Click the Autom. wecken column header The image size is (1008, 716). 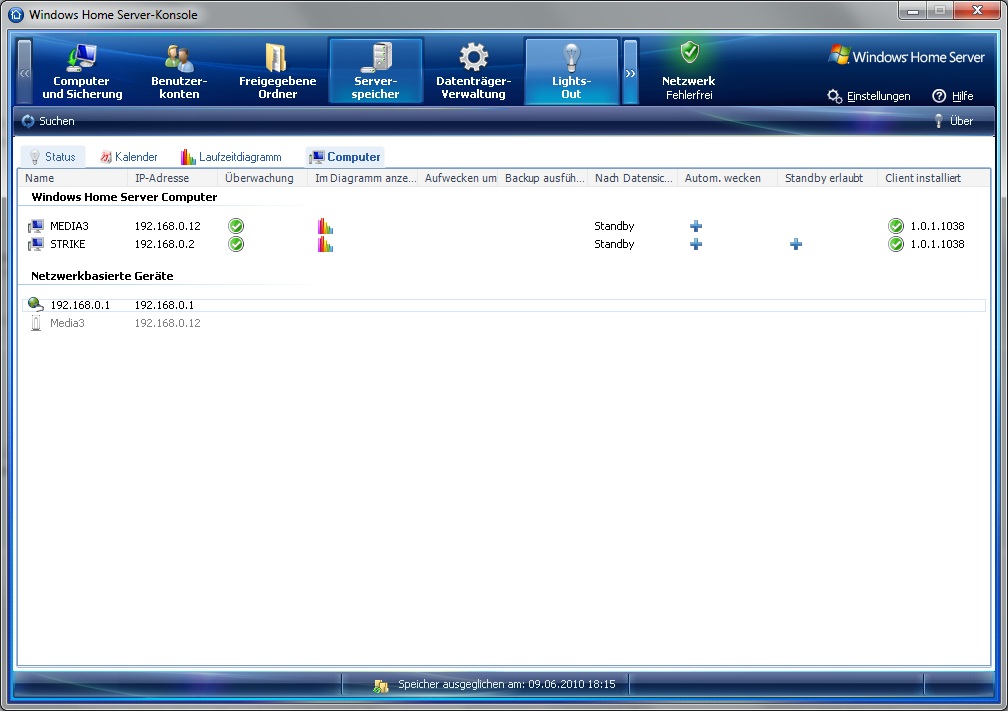pyautogui.click(x=728, y=178)
